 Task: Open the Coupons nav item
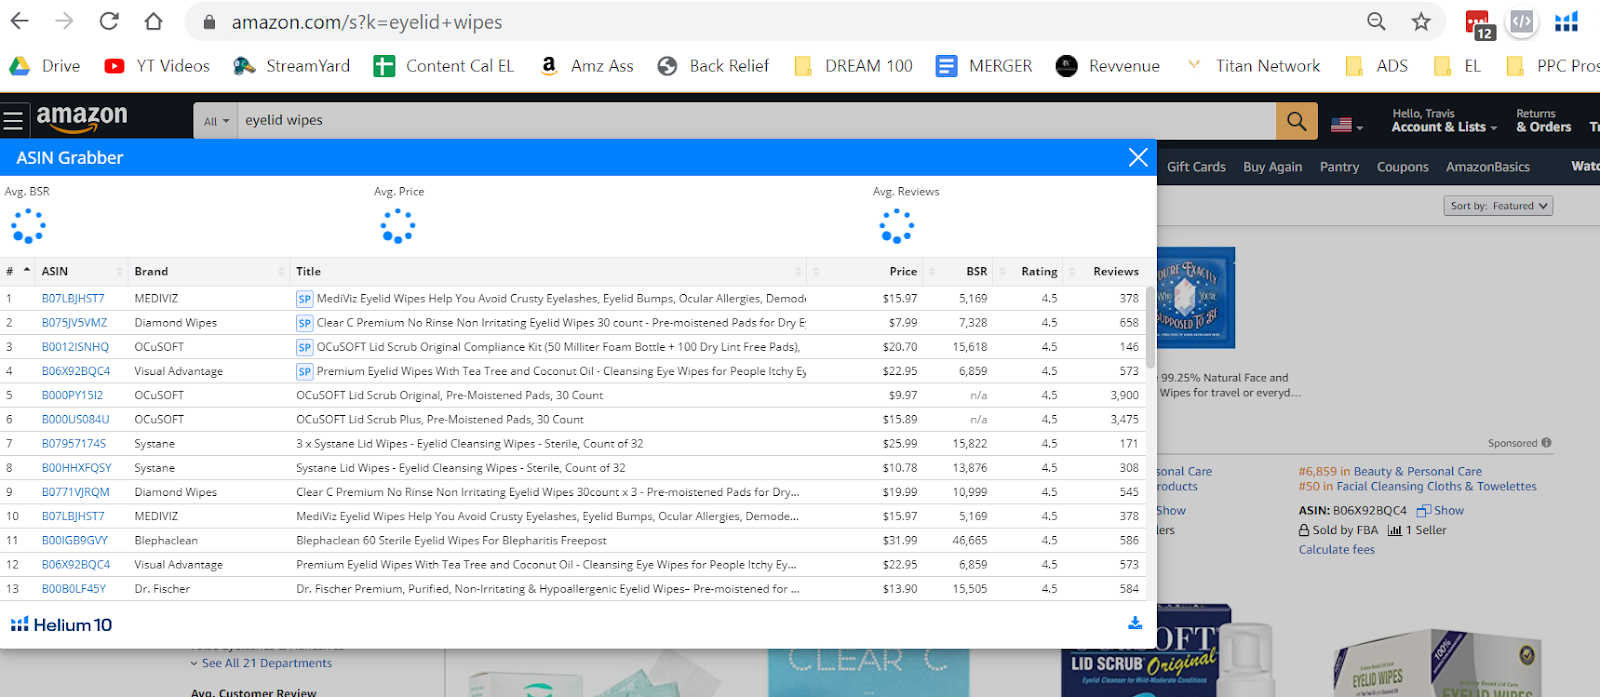tap(1402, 167)
